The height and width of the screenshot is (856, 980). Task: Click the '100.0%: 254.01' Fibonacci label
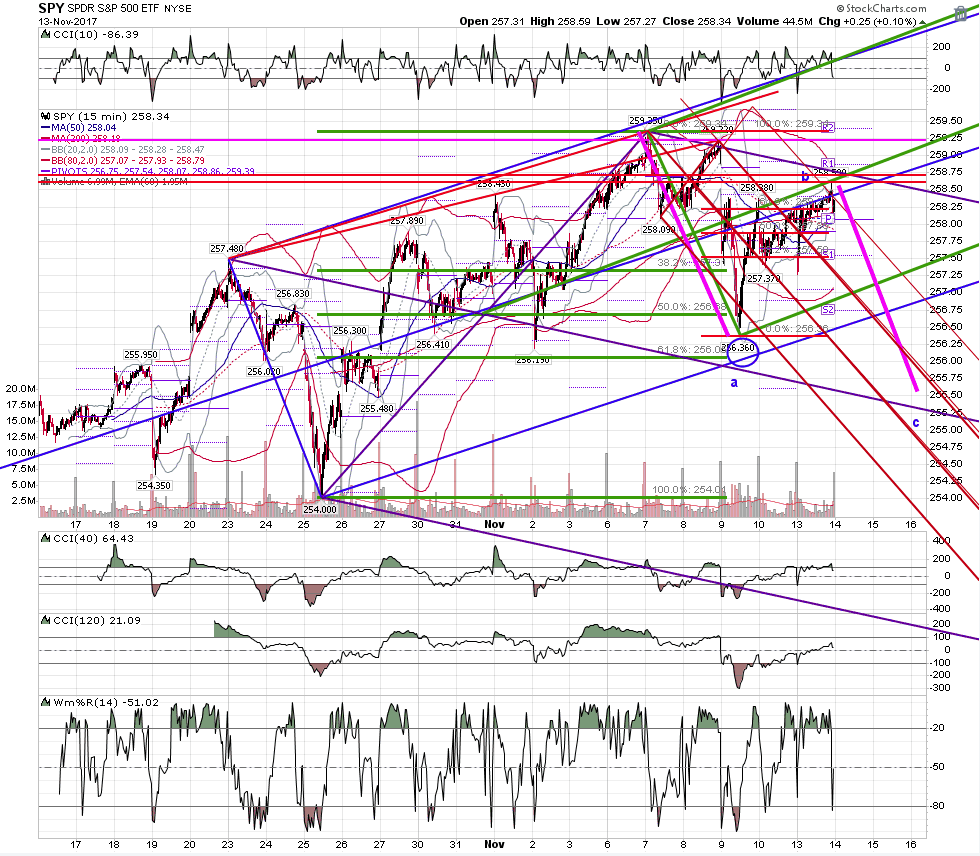click(689, 490)
